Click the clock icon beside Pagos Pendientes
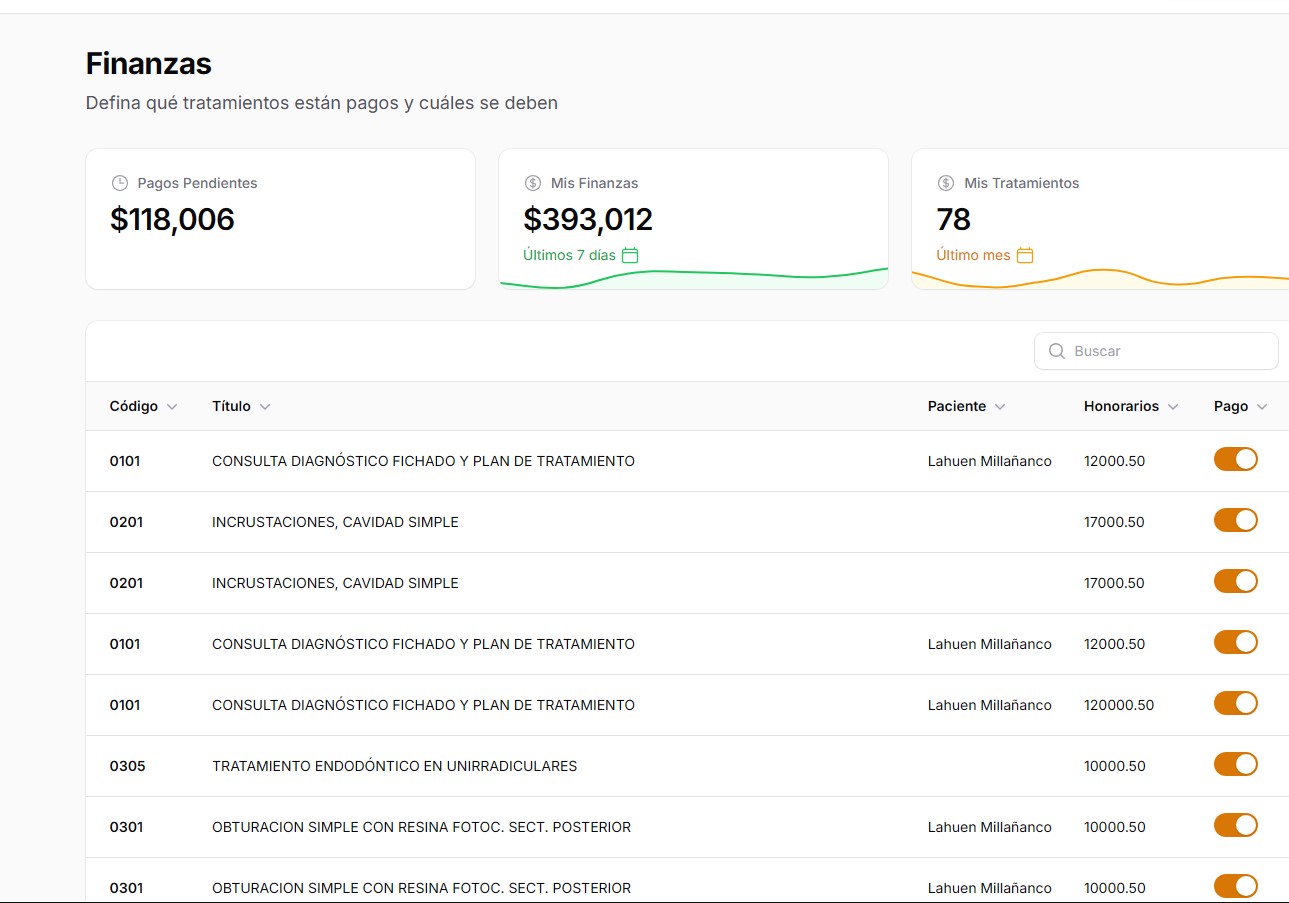The image size is (1289, 903). (x=120, y=183)
